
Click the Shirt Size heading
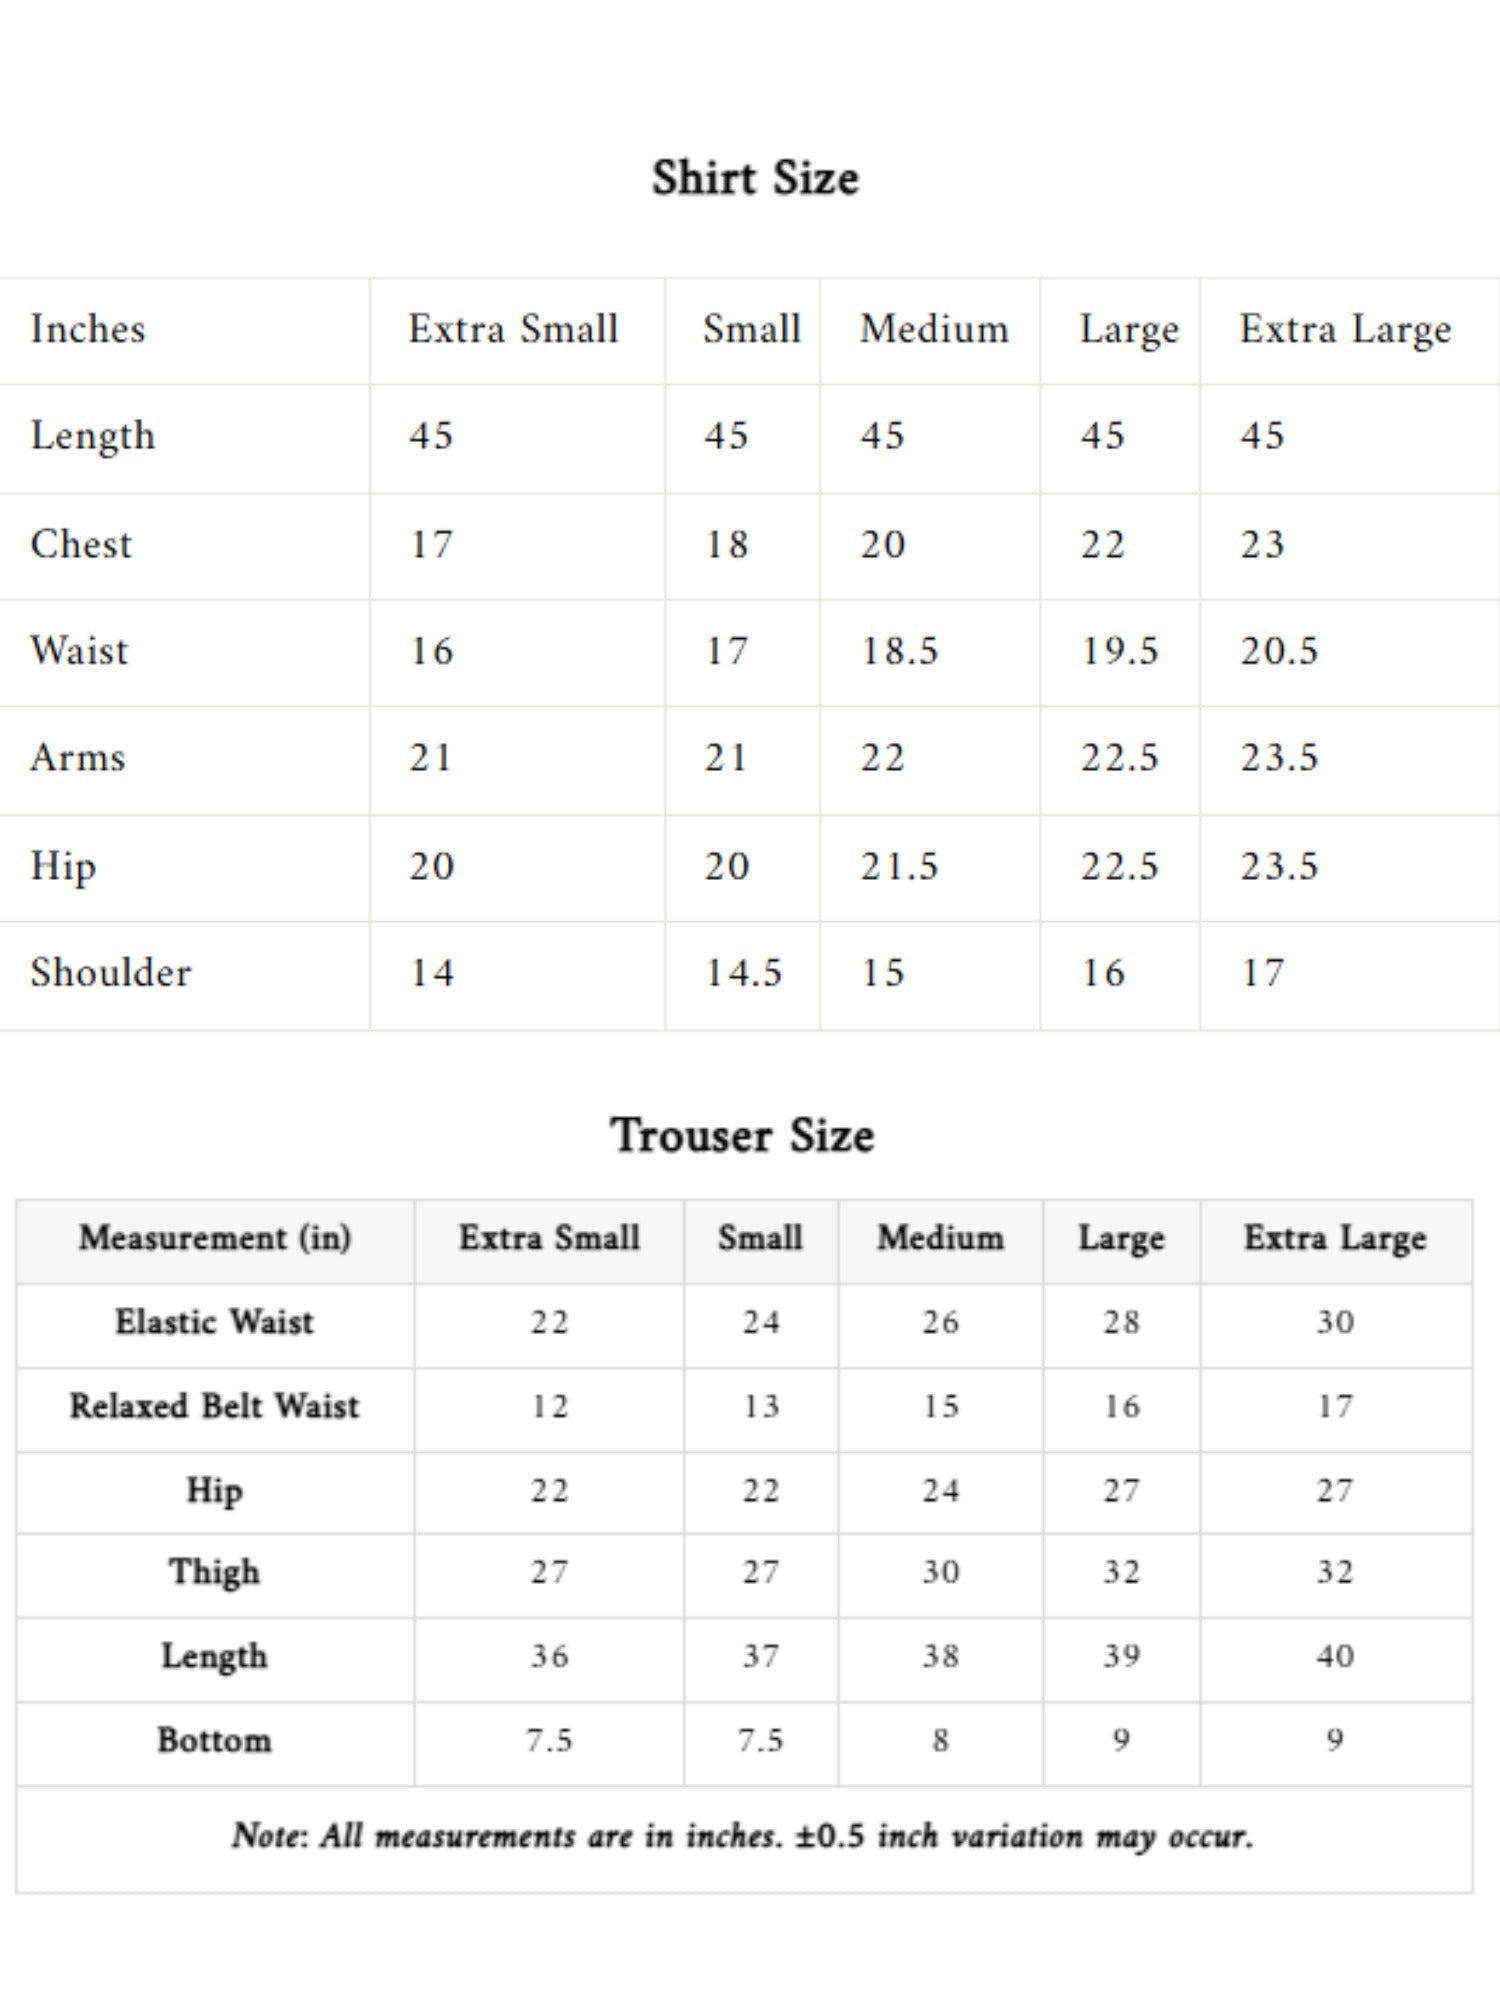755,179
